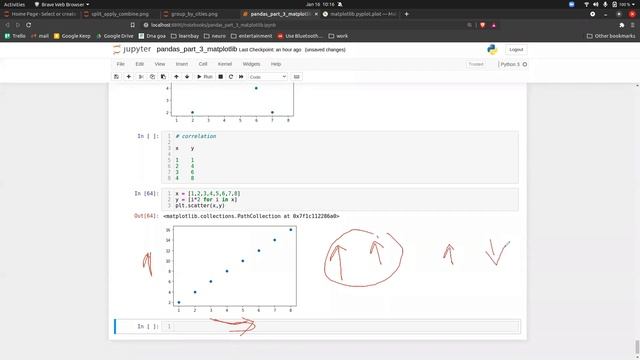Screen dimensions: 640x360
Task: Paste cells below icon
Action: pyautogui.click(x=163, y=77)
